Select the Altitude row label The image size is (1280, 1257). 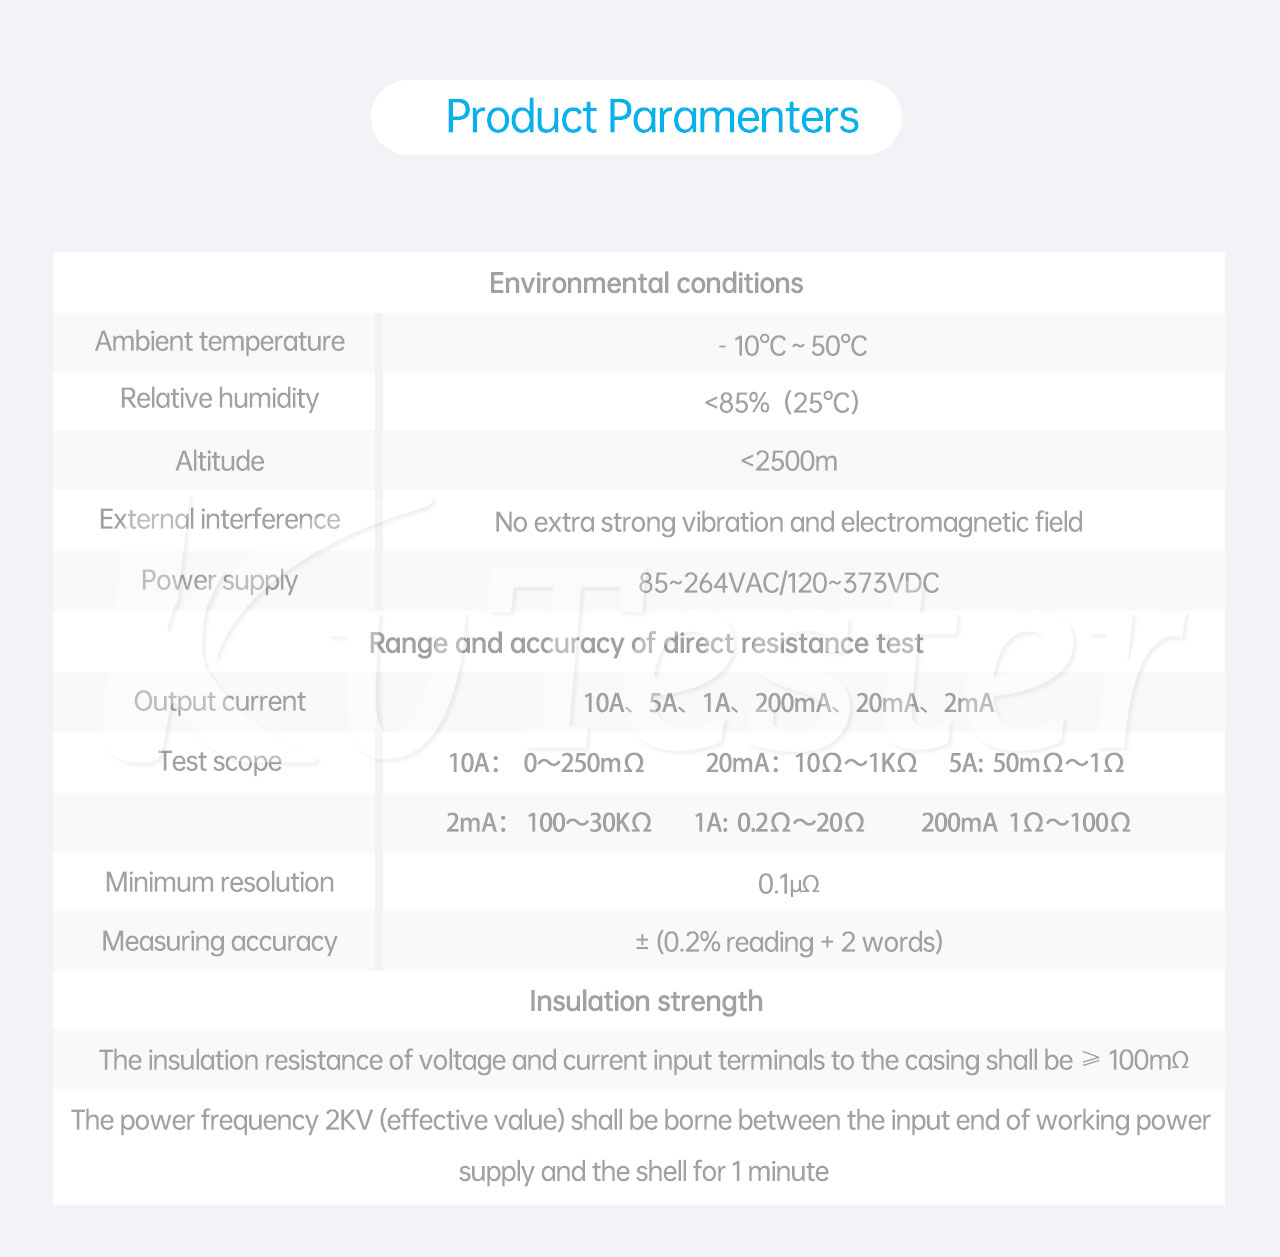[x=220, y=461]
